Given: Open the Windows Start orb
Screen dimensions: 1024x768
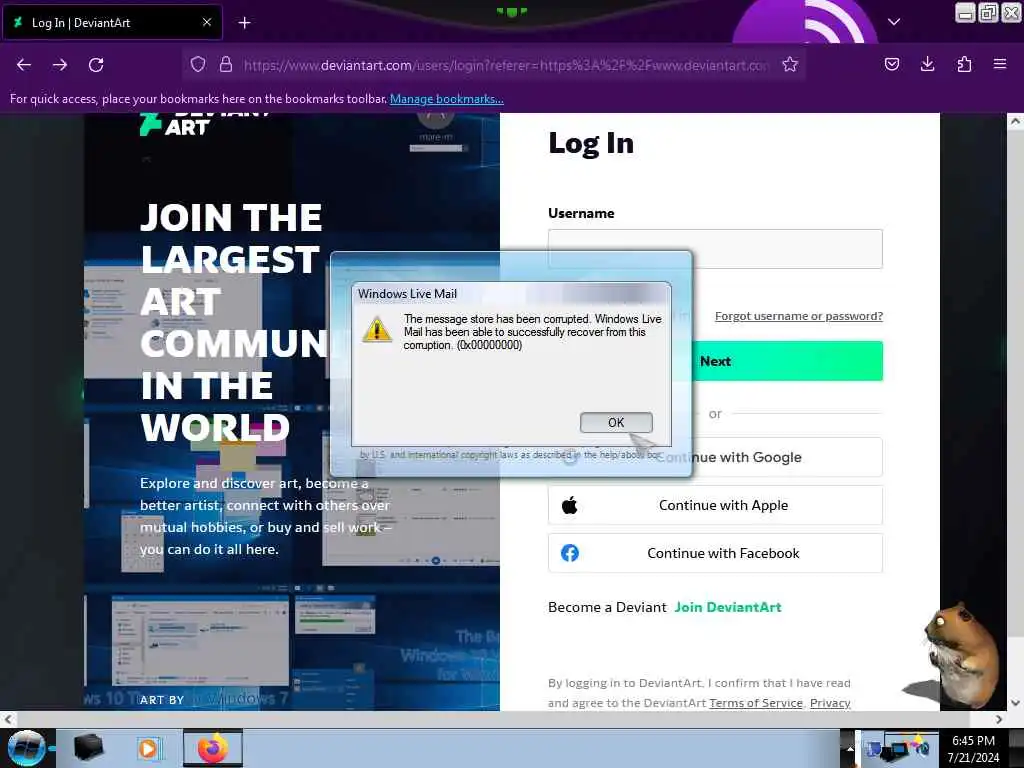Looking at the screenshot, I should click(27, 748).
